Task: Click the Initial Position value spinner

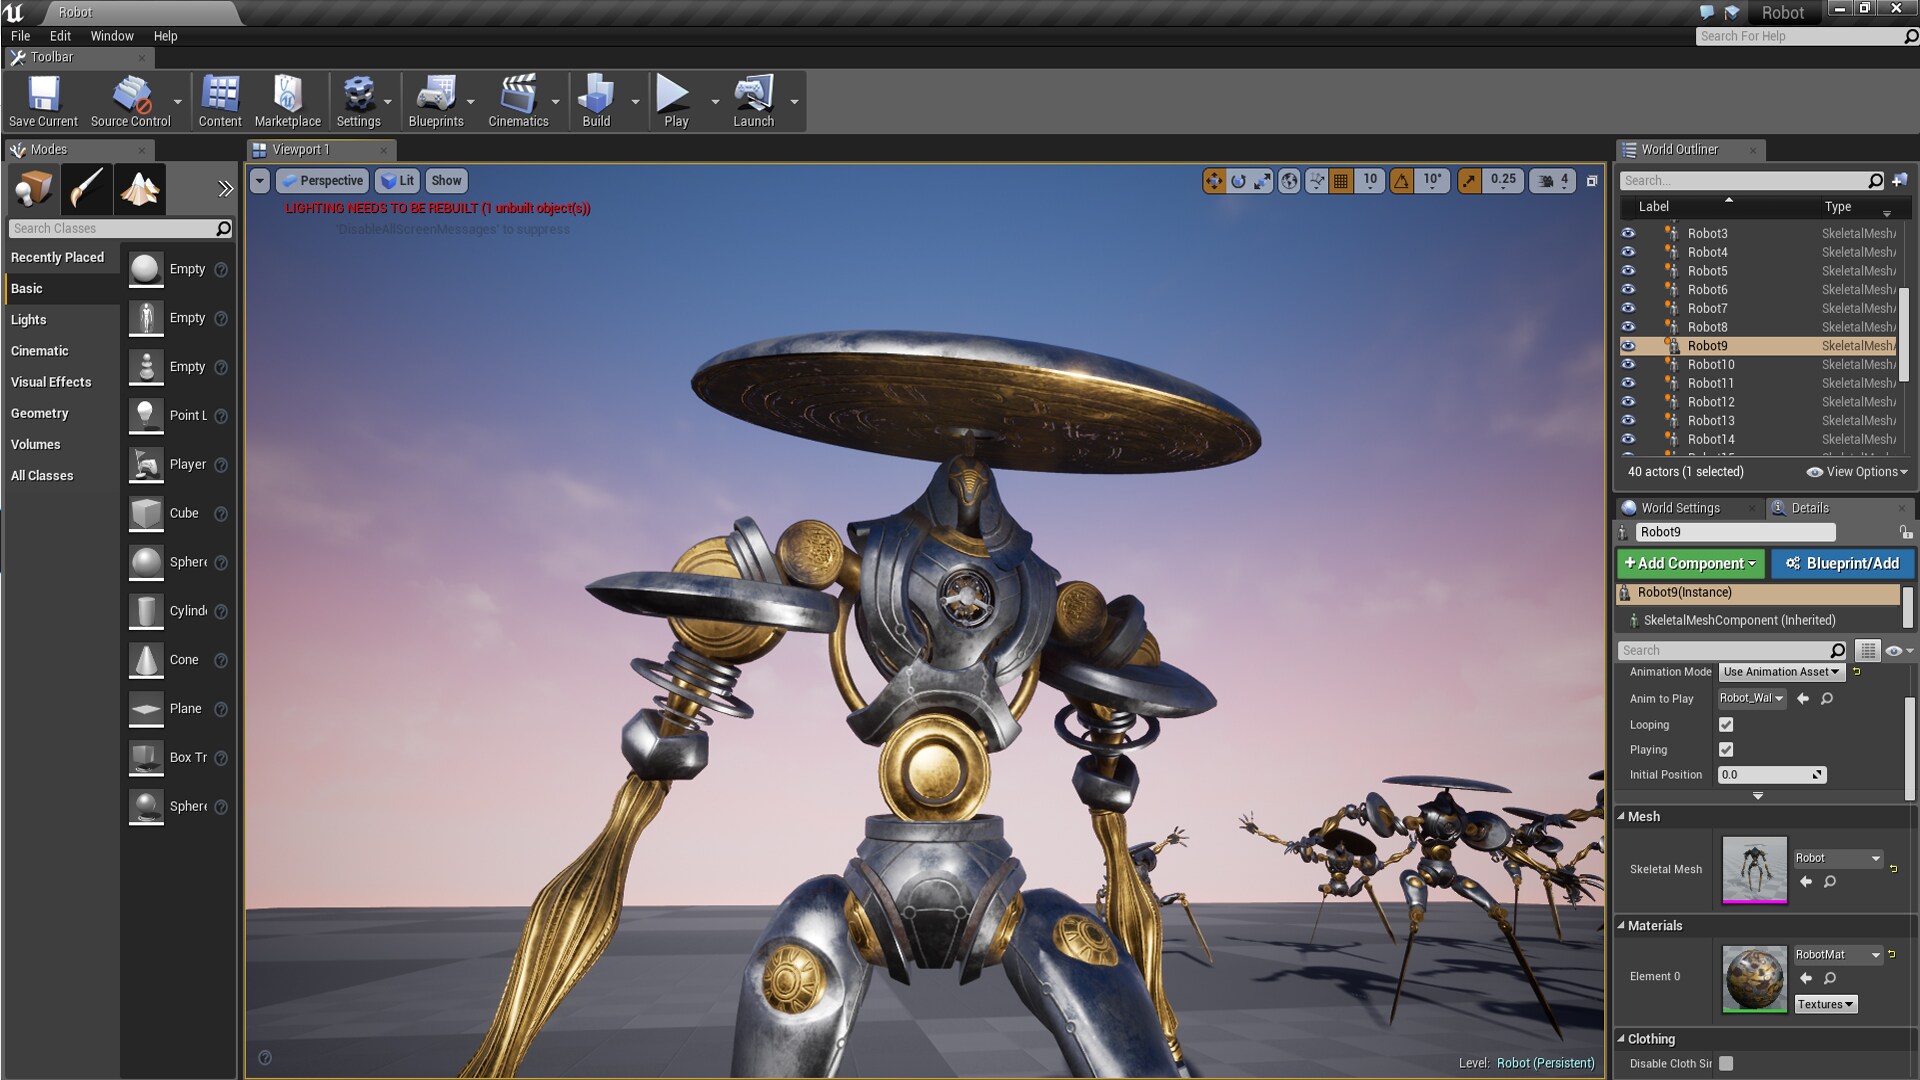Action: (x=1818, y=774)
